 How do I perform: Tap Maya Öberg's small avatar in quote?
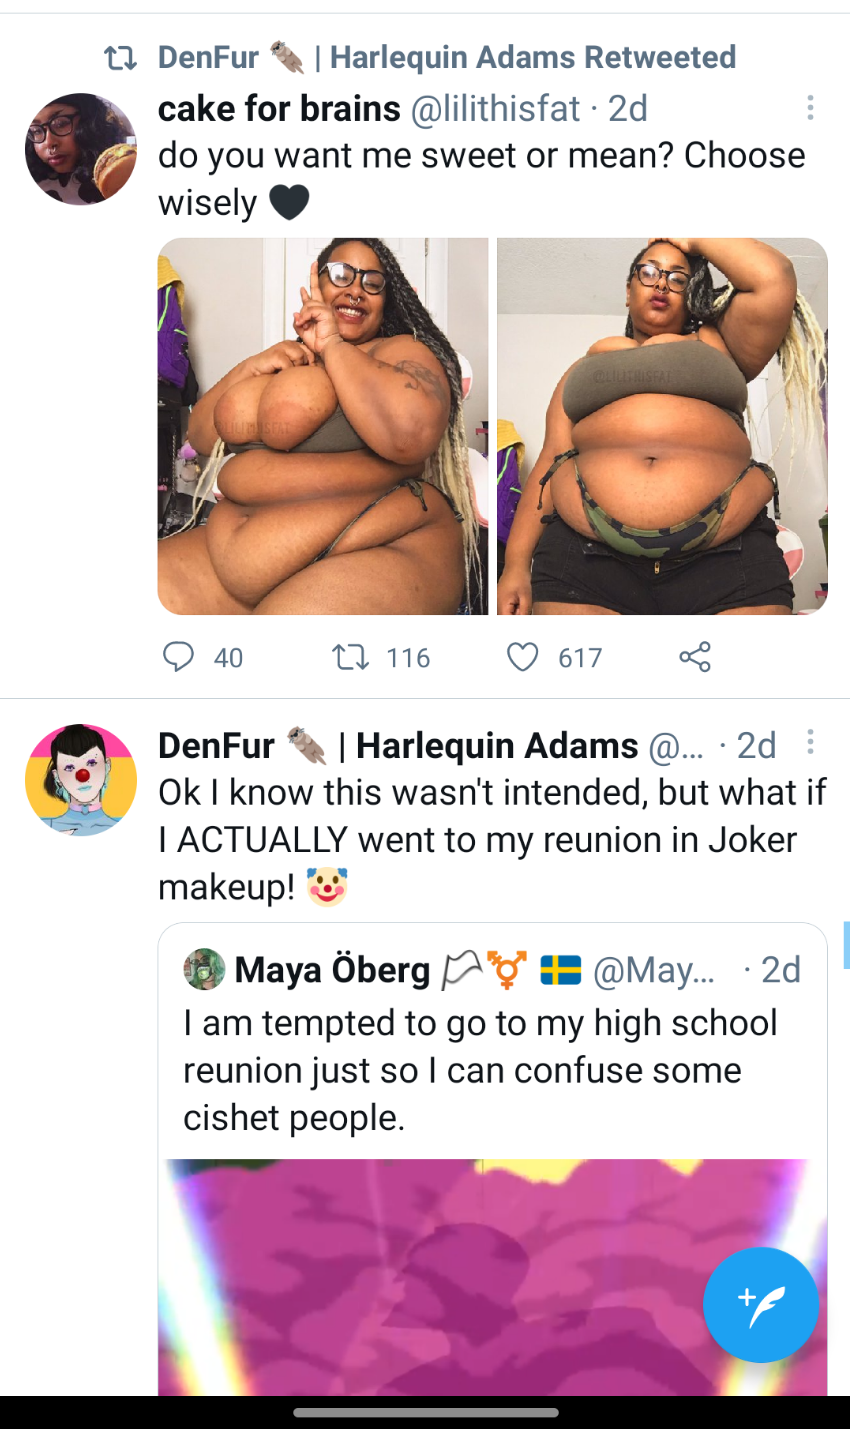(x=205, y=969)
